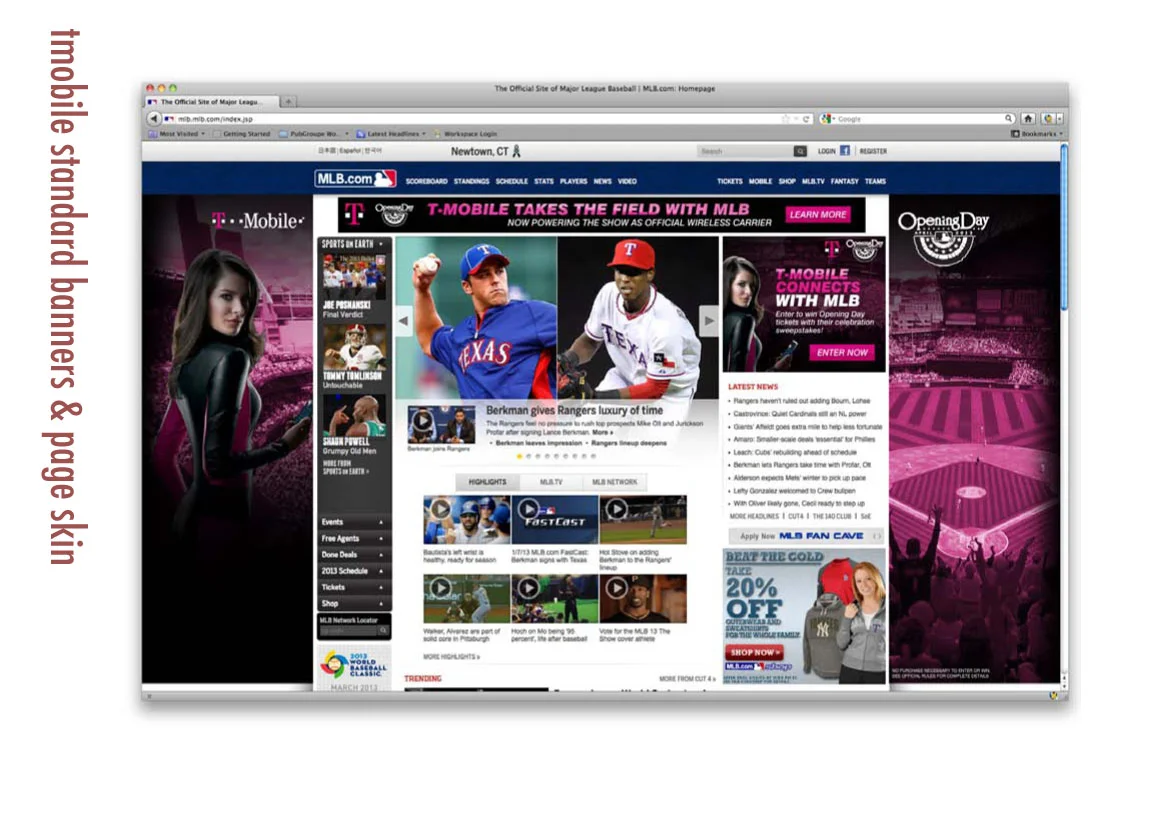Show next slide in the hero carousel
This screenshot has width=1150, height=820.
tap(708, 321)
